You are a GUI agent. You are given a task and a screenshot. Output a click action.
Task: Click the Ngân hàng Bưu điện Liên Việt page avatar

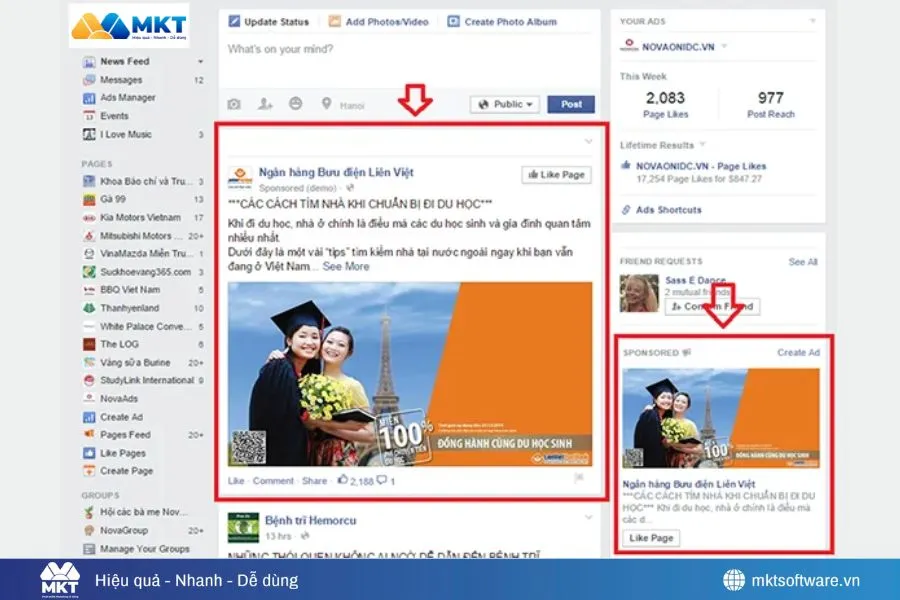[x=240, y=178]
